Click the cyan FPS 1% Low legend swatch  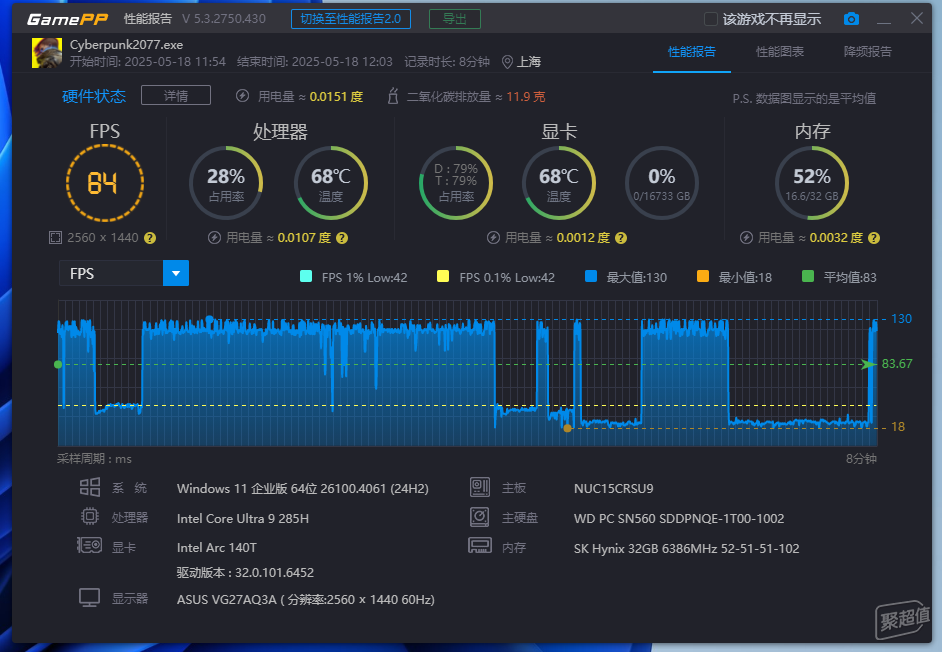tap(306, 276)
